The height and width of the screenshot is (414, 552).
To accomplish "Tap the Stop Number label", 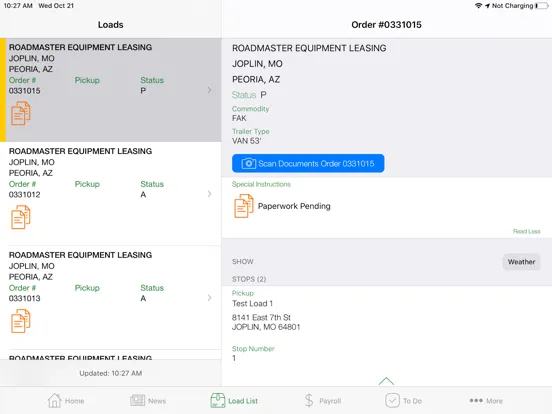I will (x=253, y=349).
